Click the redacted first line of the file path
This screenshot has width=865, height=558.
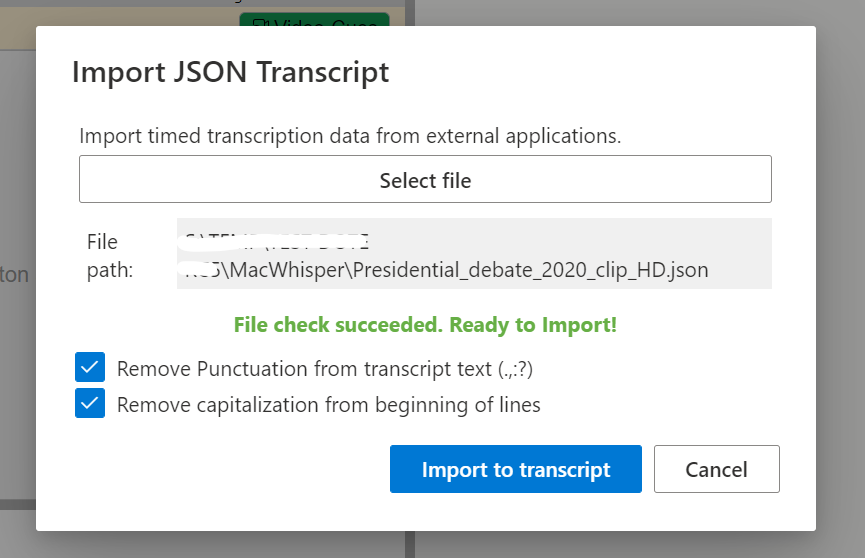(x=274, y=242)
